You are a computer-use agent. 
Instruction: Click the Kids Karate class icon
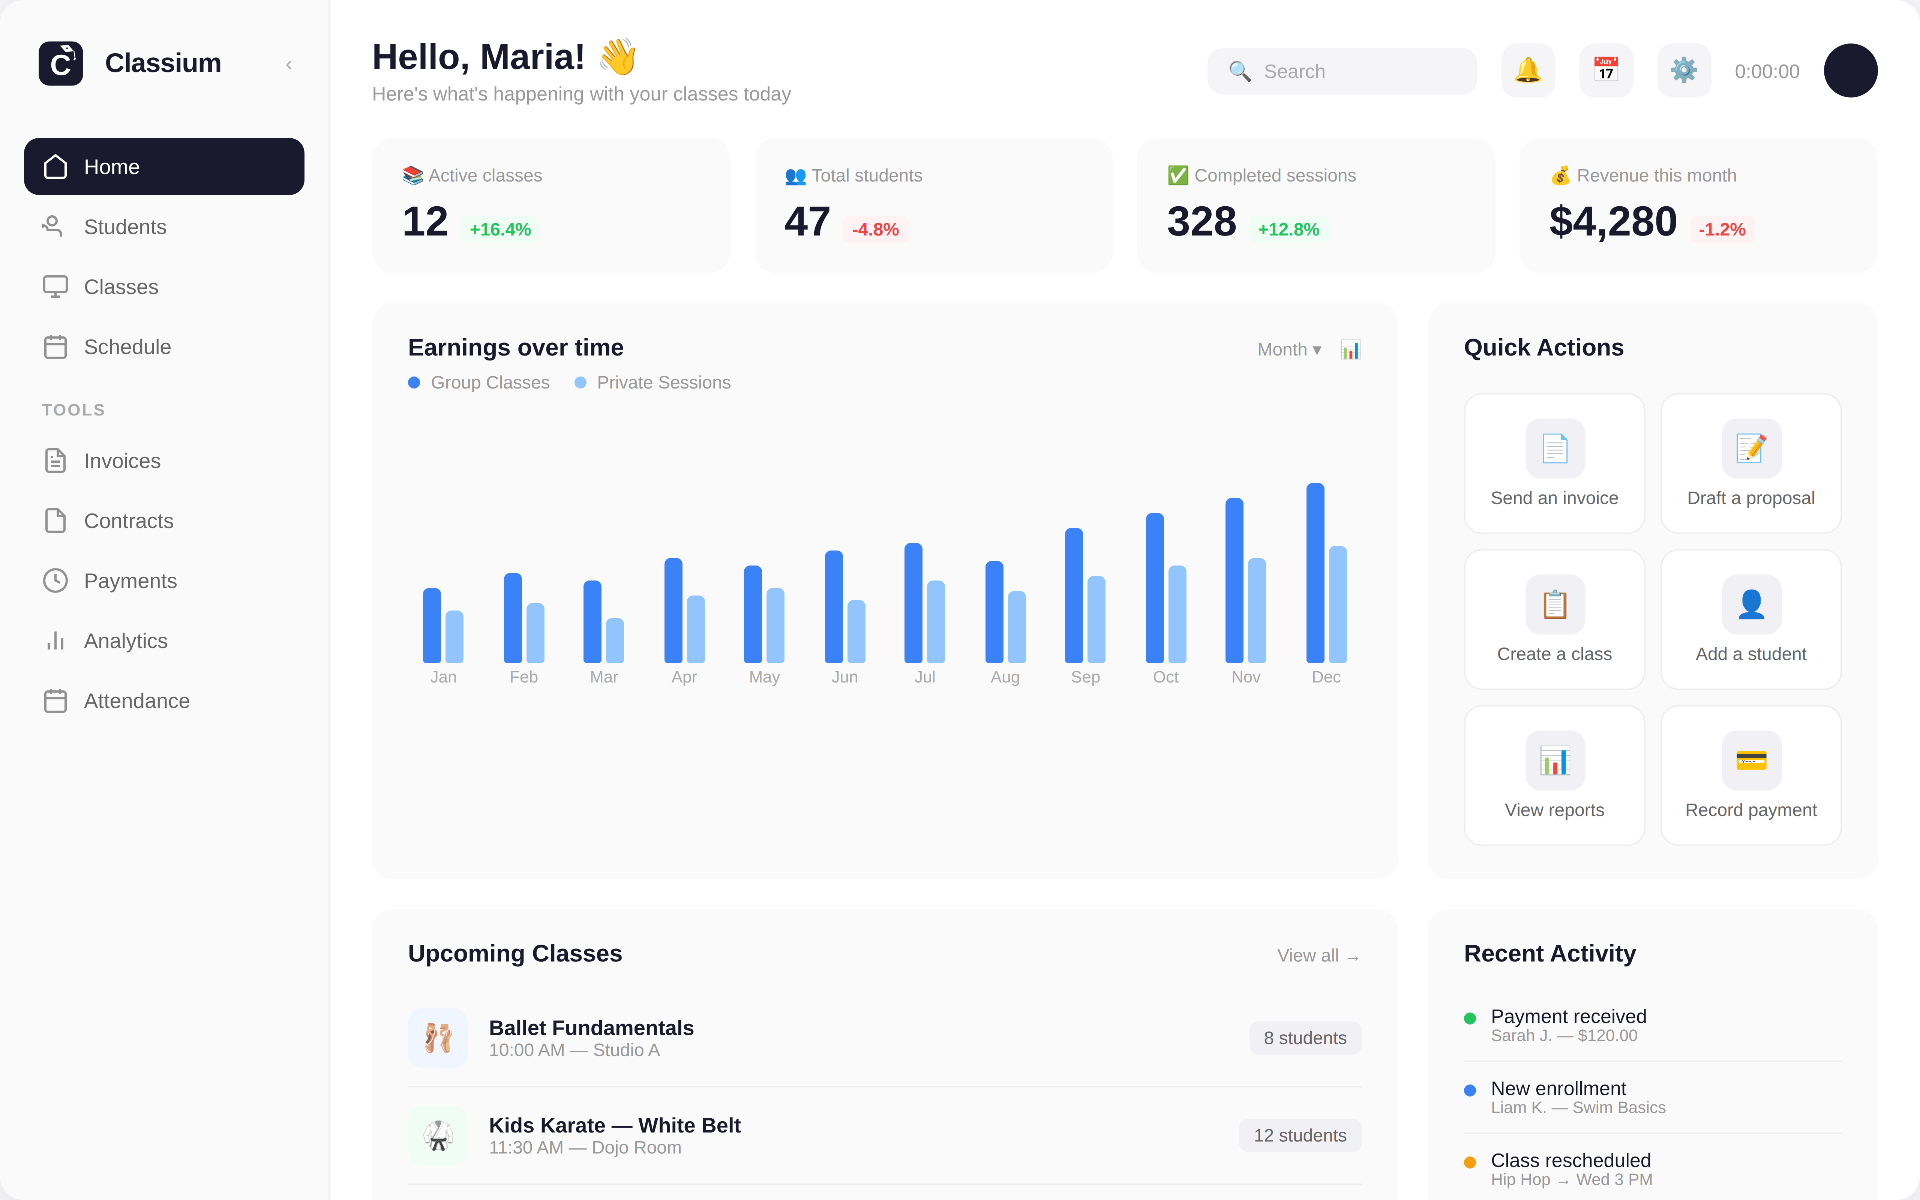(x=438, y=1135)
